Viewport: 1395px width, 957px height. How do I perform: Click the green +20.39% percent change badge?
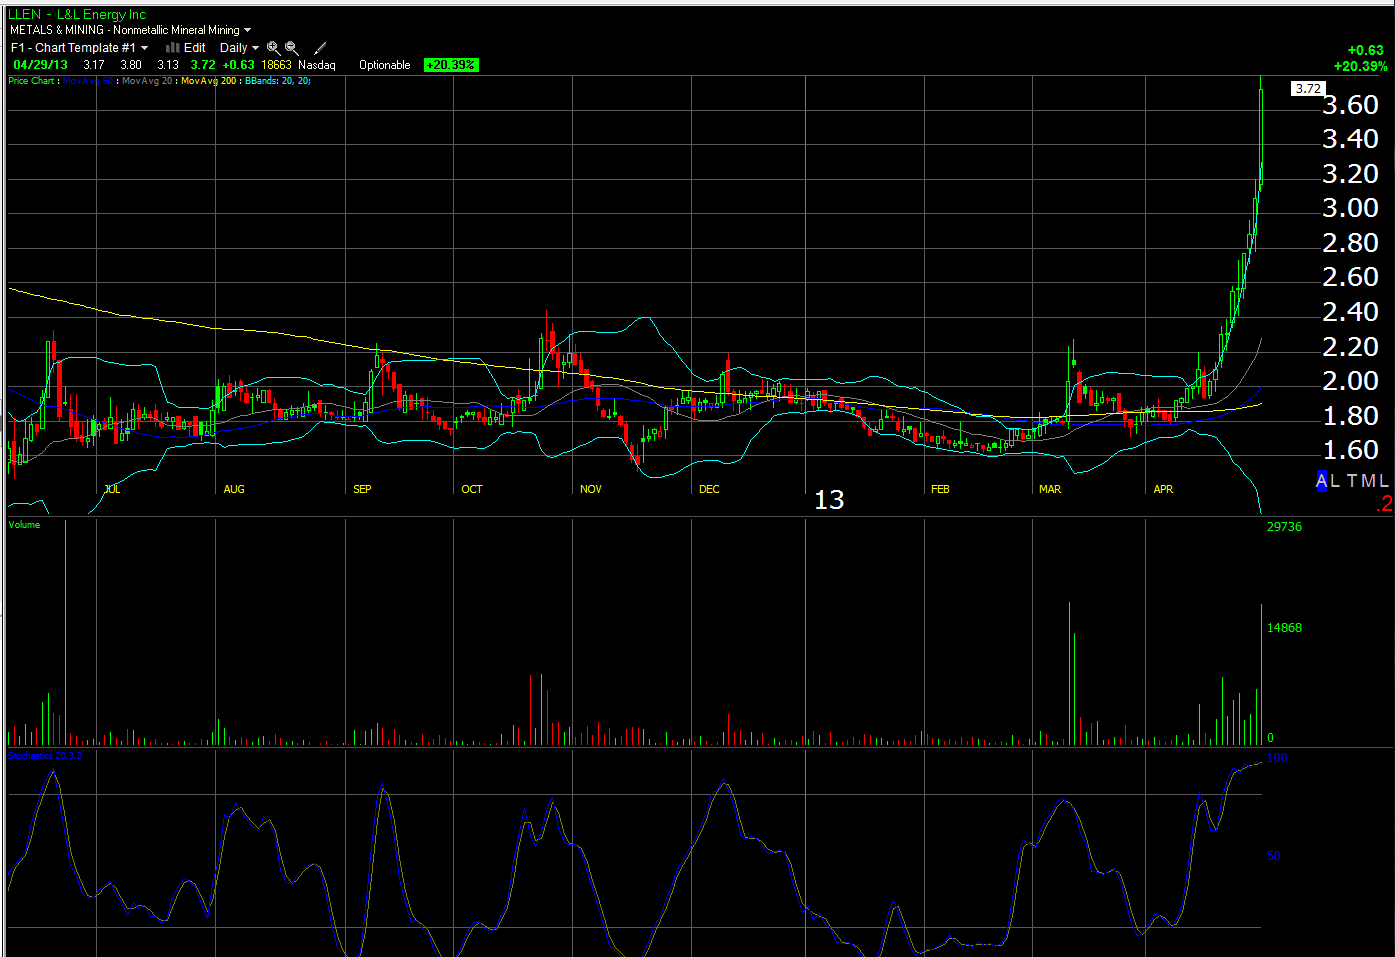(x=451, y=65)
